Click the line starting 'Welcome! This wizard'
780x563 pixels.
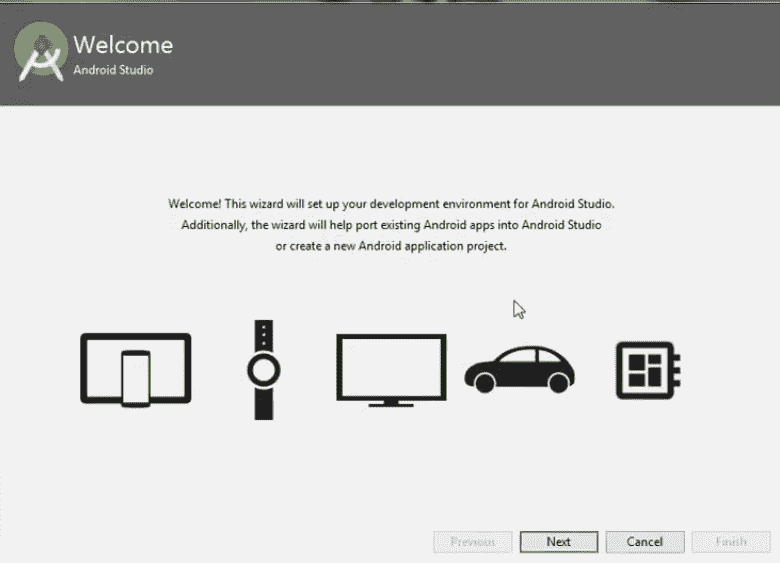[x=391, y=204]
